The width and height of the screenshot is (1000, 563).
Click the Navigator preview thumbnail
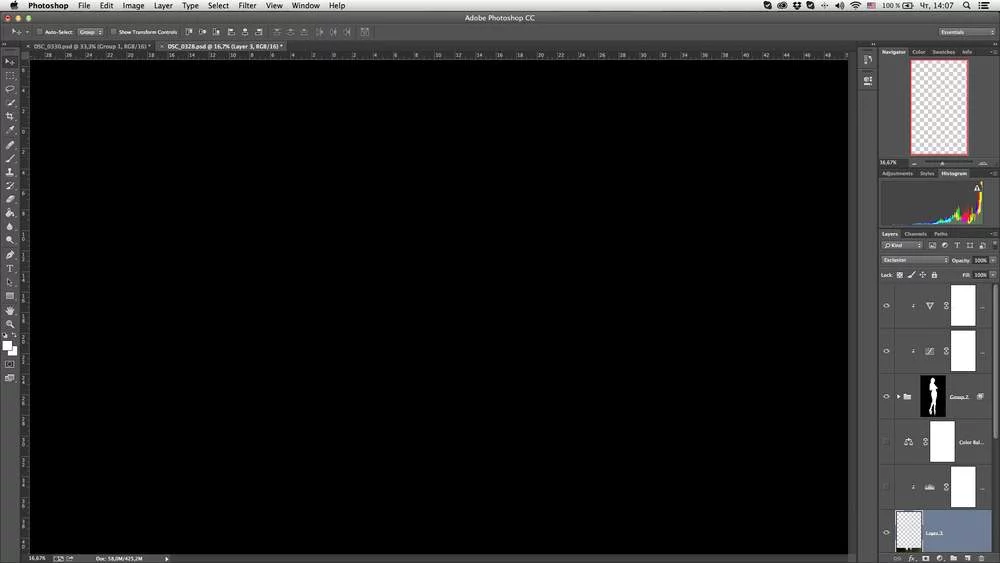coord(939,107)
